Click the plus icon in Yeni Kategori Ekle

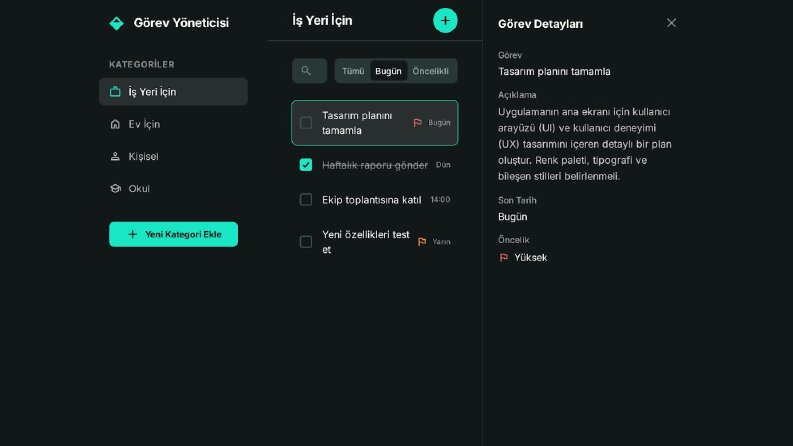pos(133,234)
